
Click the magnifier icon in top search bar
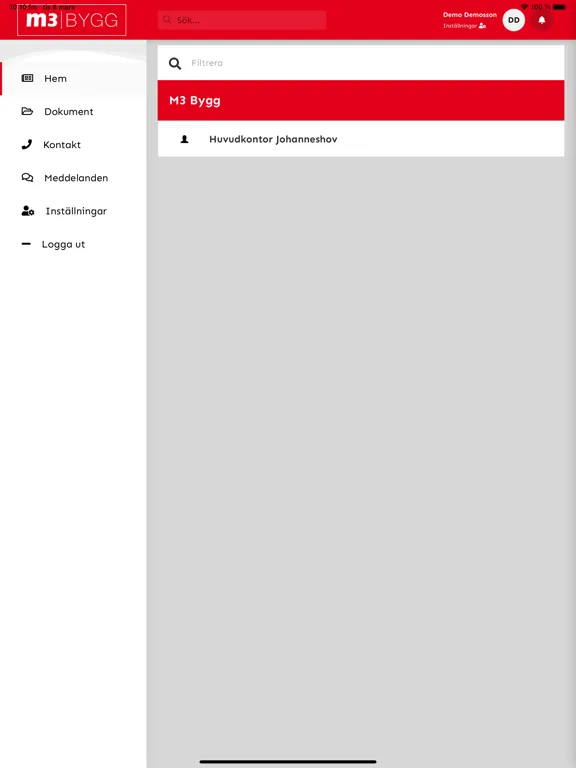pyautogui.click(x=167, y=20)
